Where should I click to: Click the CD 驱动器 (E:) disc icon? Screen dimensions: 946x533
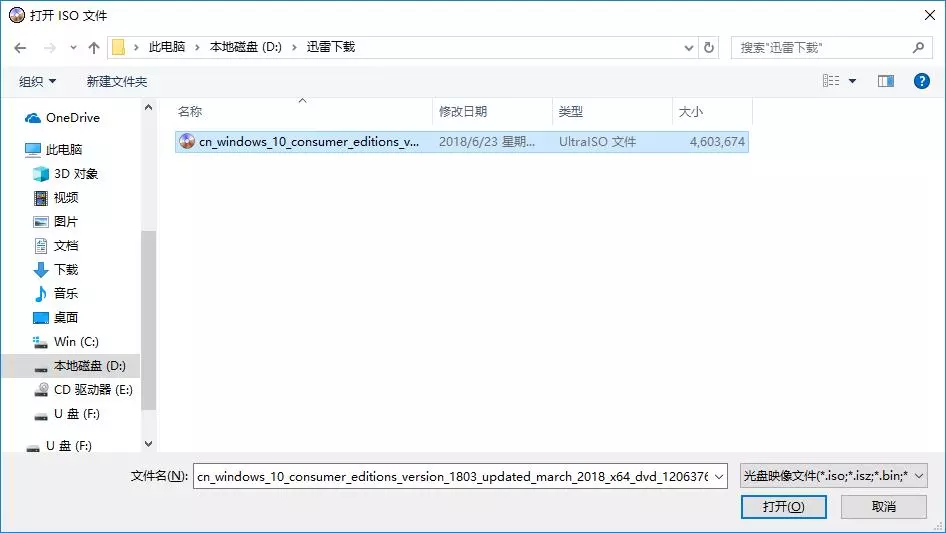point(40,390)
